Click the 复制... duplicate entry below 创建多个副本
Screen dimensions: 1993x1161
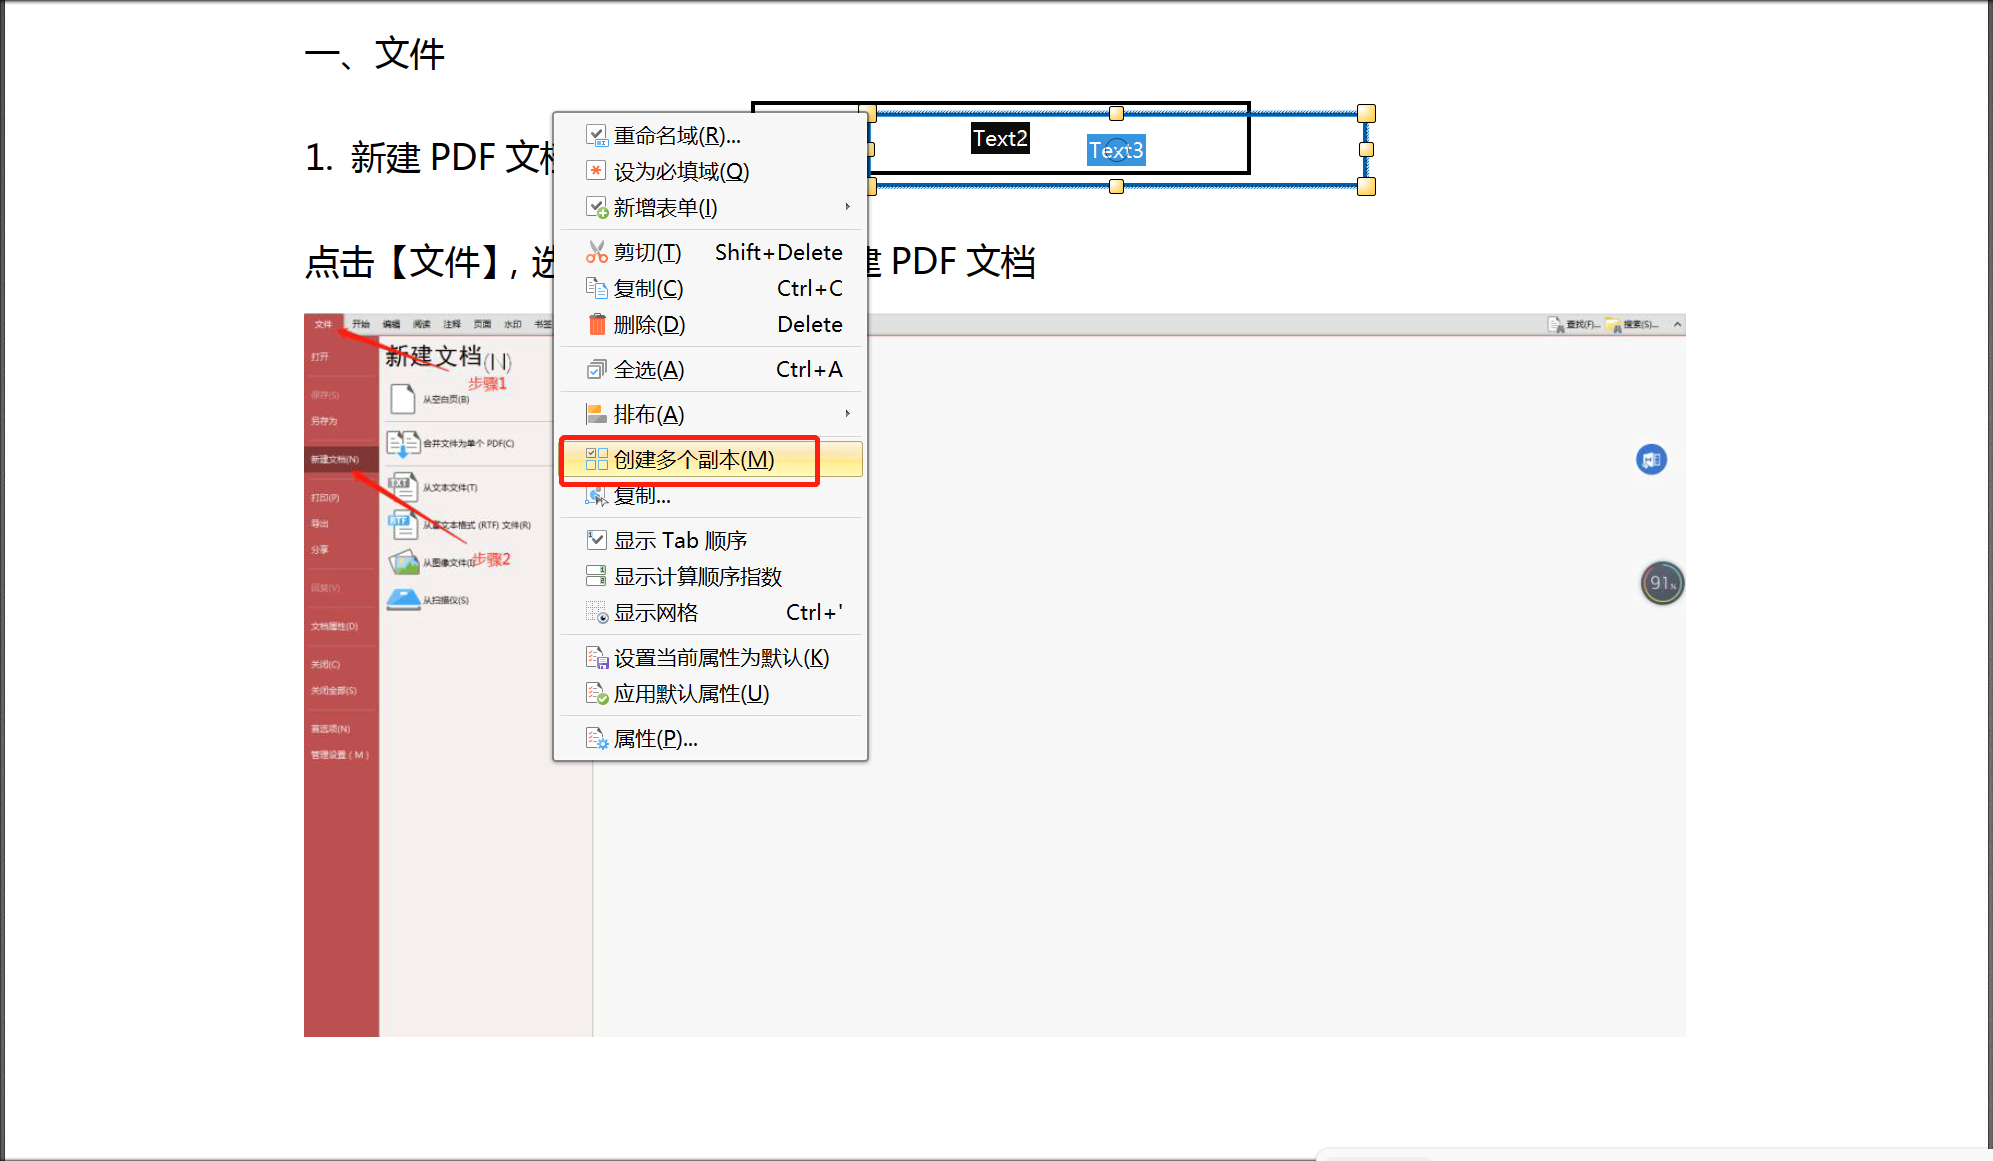(x=710, y=495)
